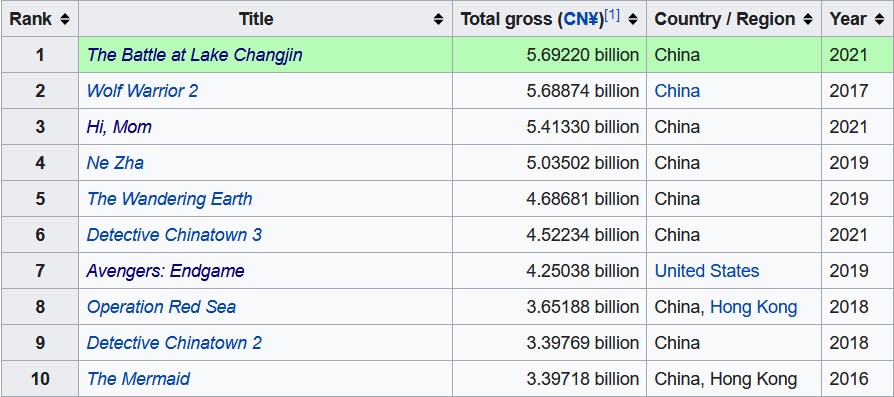Viewport: 894px width, 397px height.
Task: Open Detective Chinatown 3 link
Action: [174, 234]
